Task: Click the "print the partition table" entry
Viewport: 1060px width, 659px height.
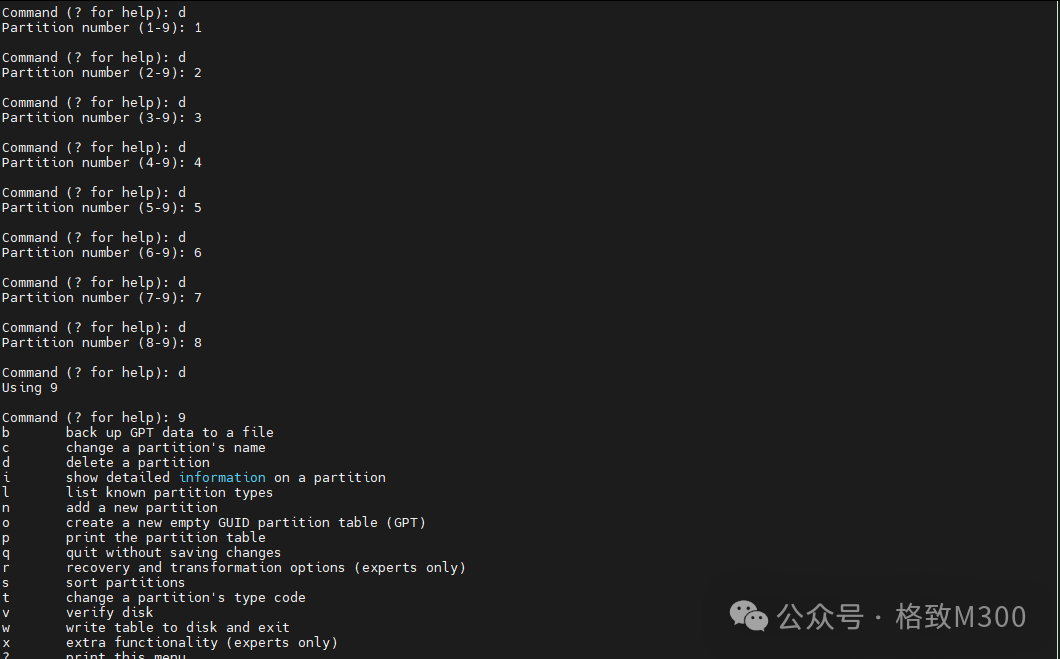Action: pyautogui.click(x=165, y=537)
